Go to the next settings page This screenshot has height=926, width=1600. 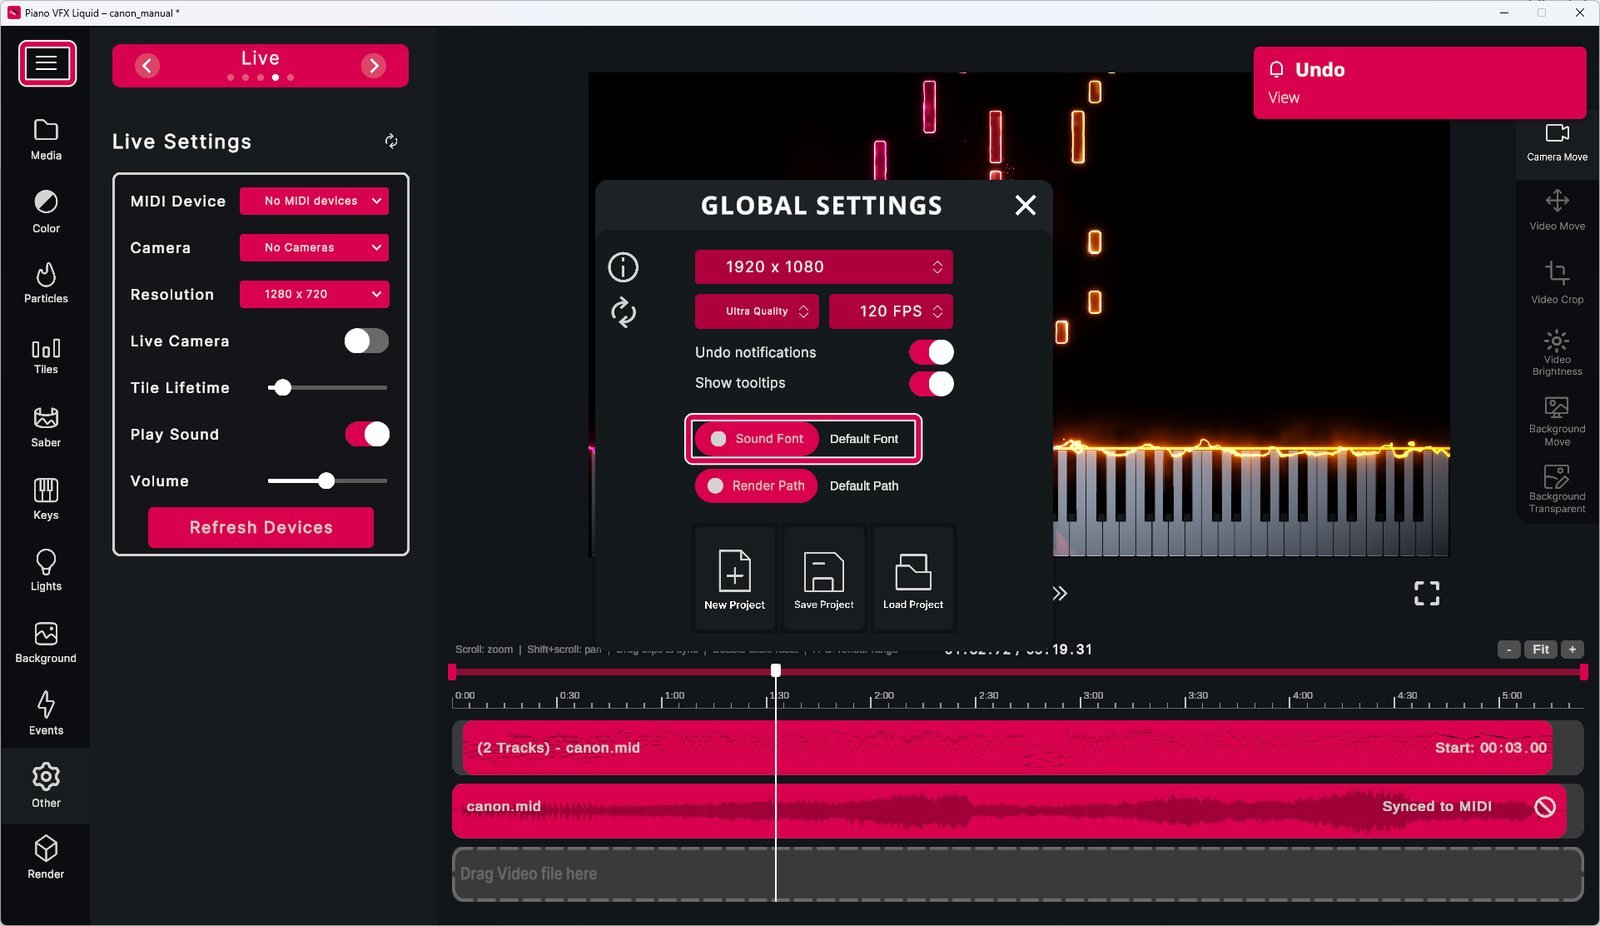tap(373, 66)
